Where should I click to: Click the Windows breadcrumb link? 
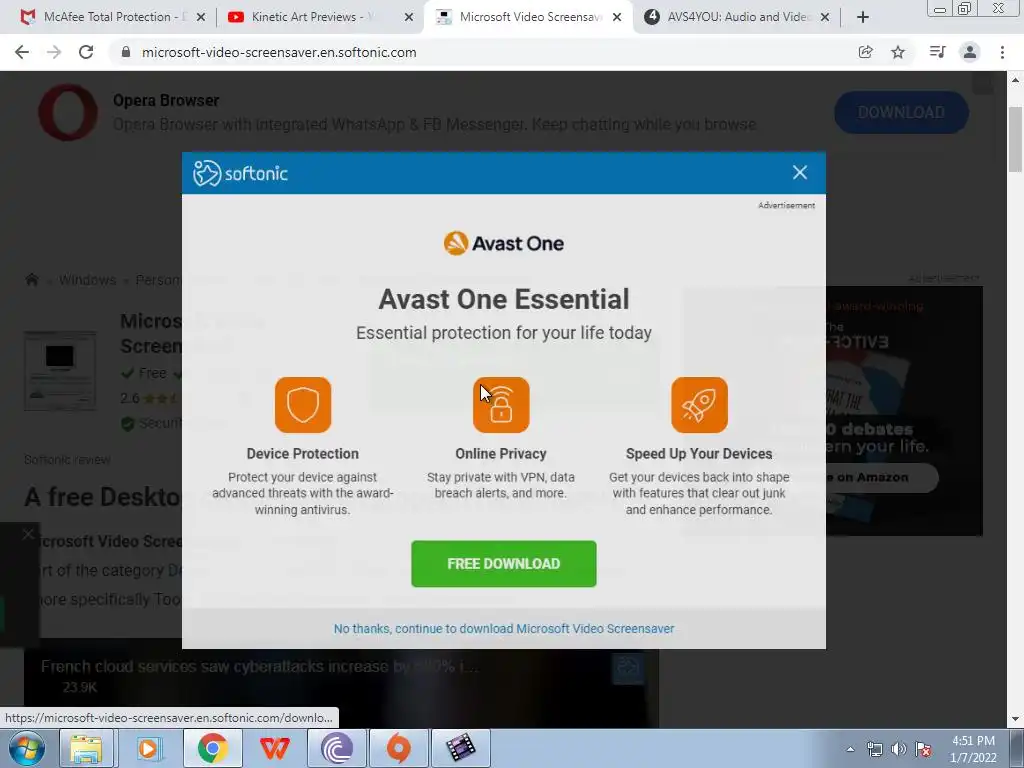tap(88, 280)
